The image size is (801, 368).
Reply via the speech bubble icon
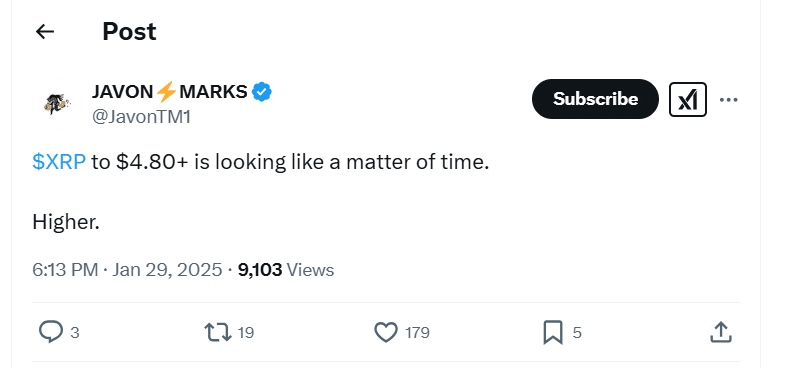(51, 332)
